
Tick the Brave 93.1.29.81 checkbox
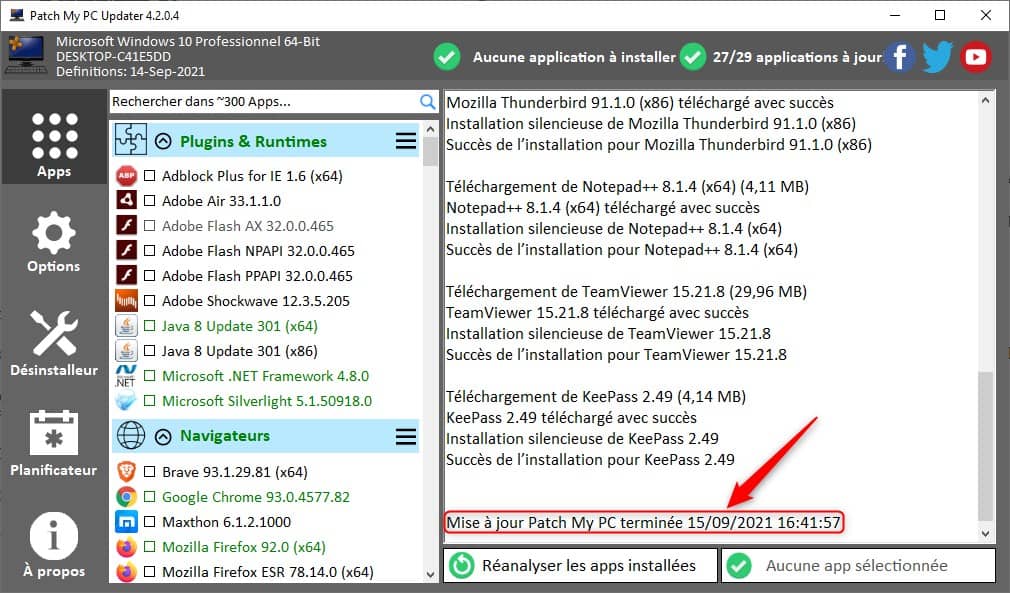point(149,472)
